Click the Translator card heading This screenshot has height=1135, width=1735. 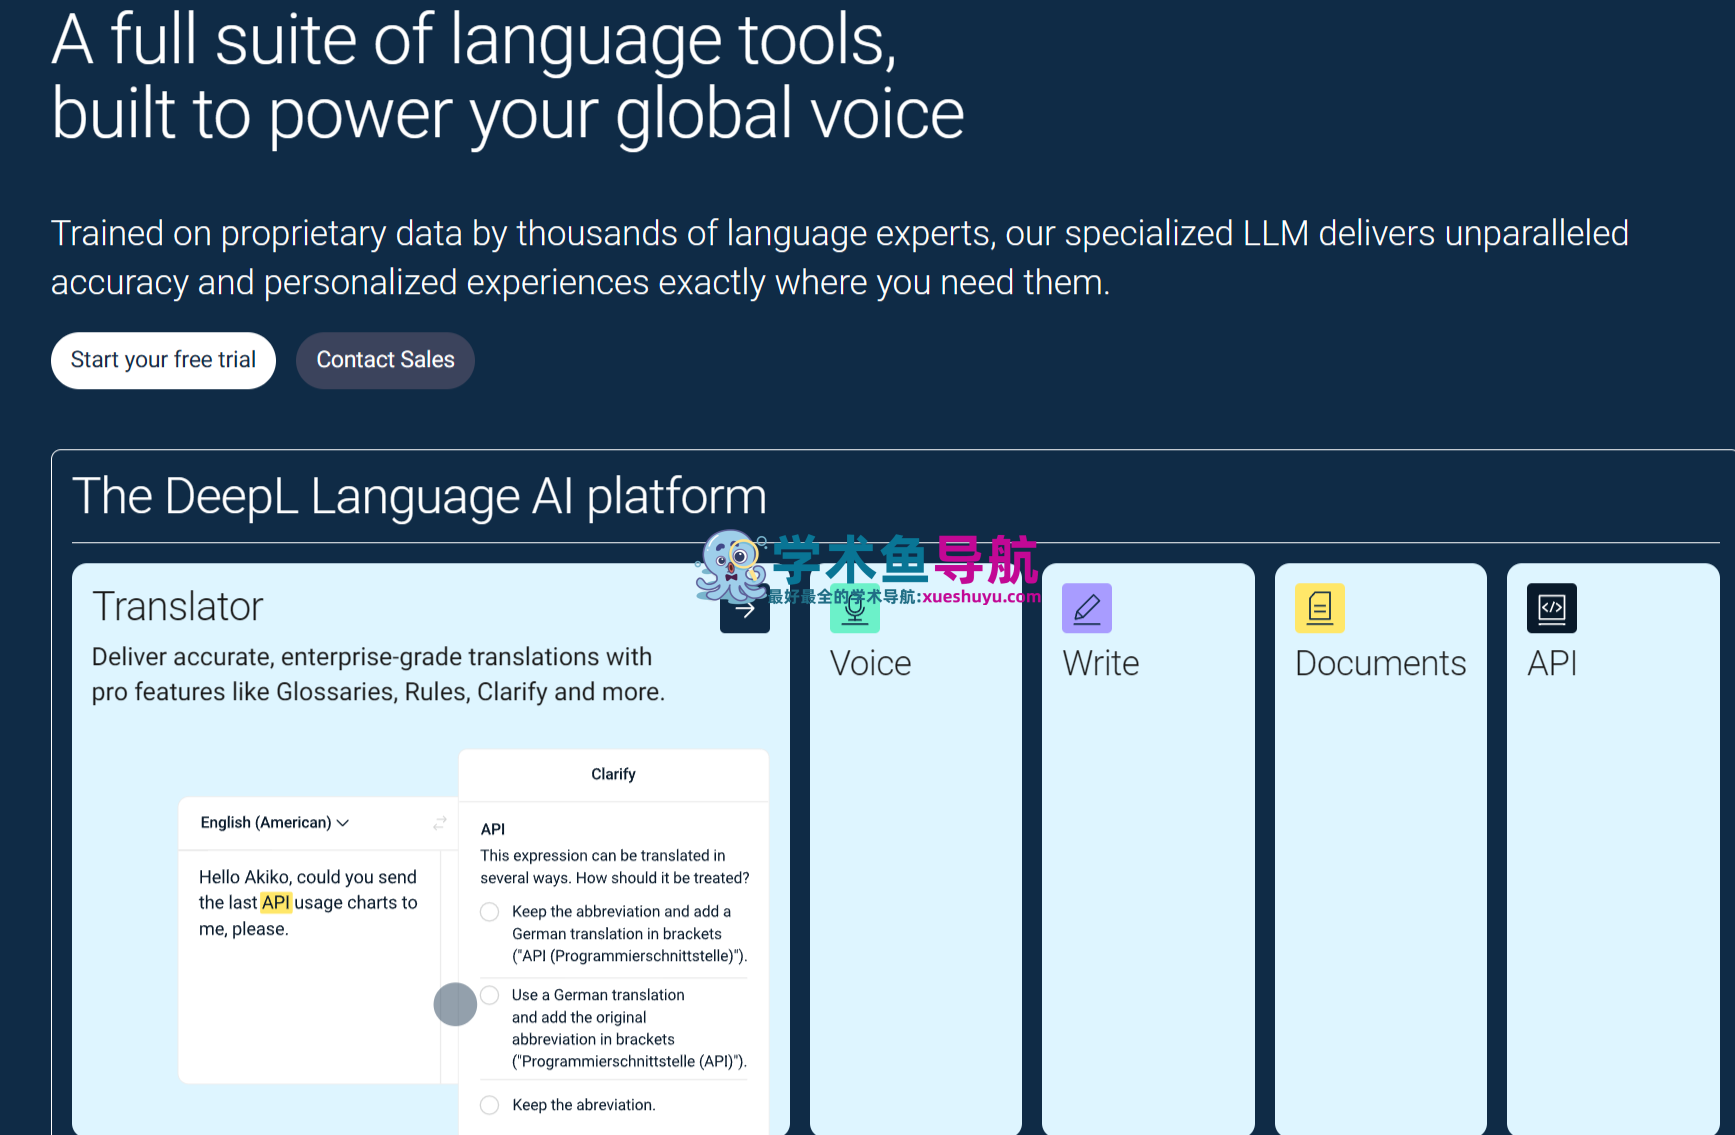(178, 607)
